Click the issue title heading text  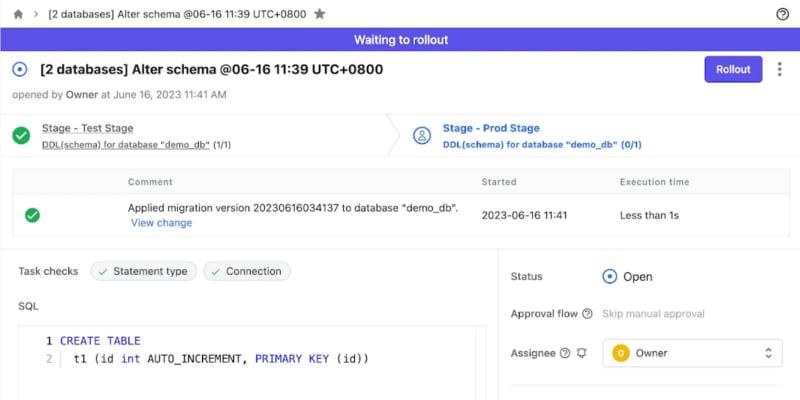click(x=211, y=69)
